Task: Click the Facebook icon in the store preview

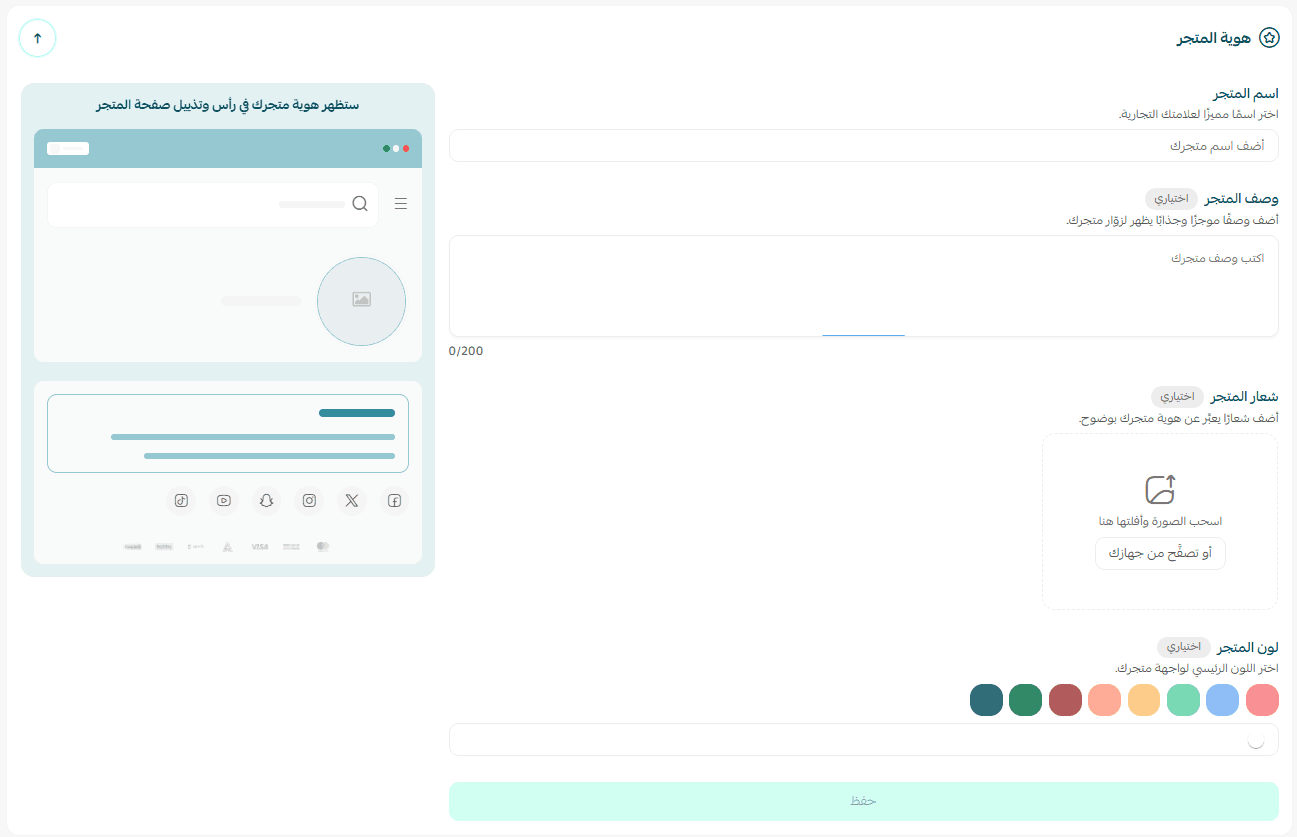Action: tap(394, 501)
